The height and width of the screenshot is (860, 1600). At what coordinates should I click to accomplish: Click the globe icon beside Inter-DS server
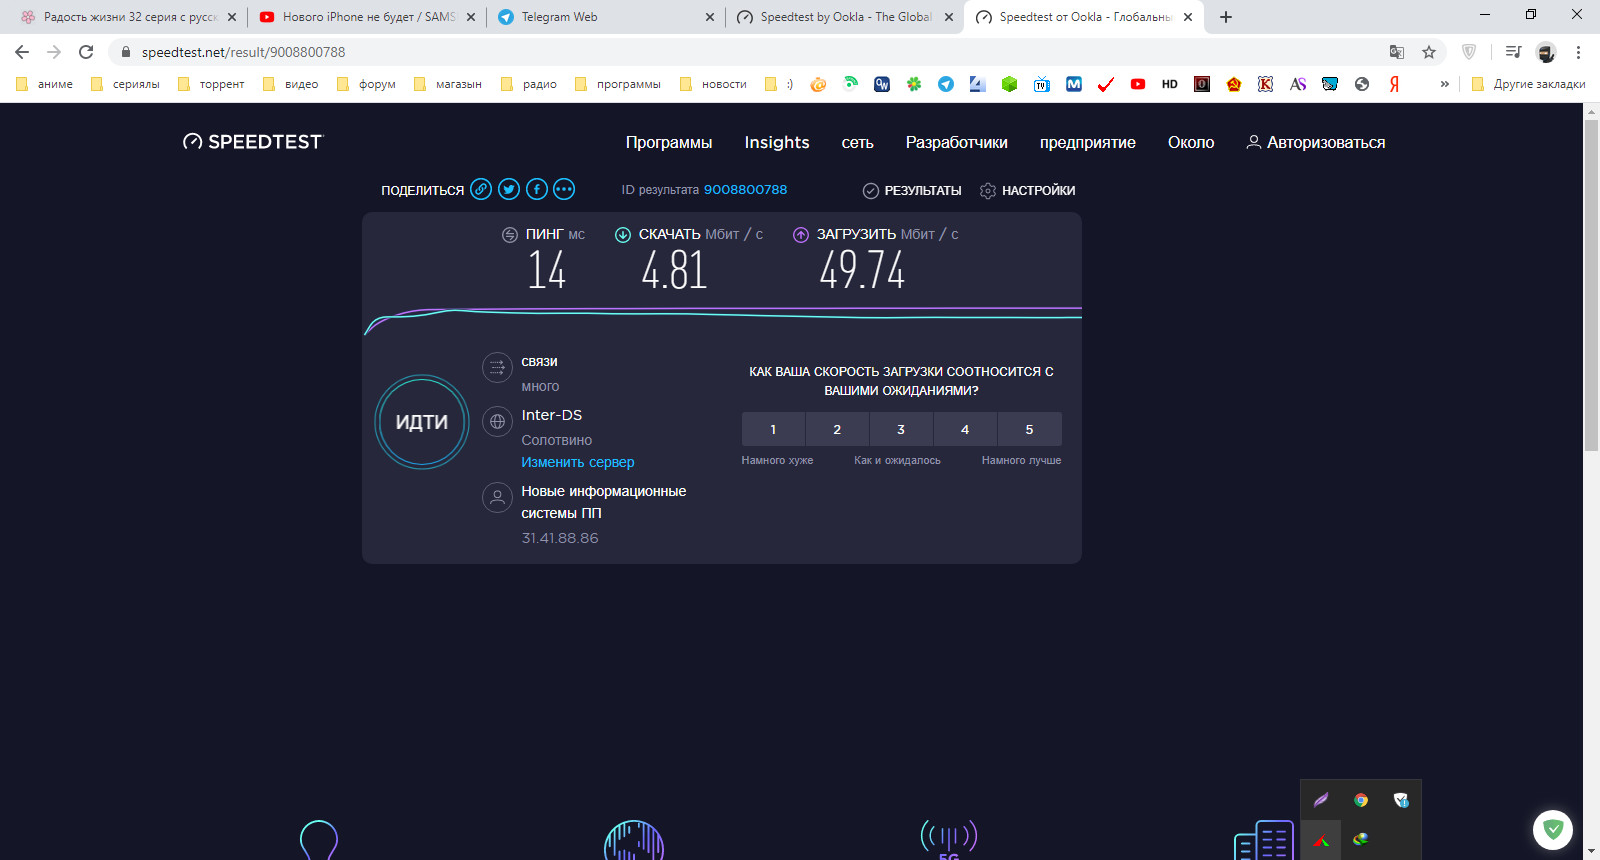point(497,422)
